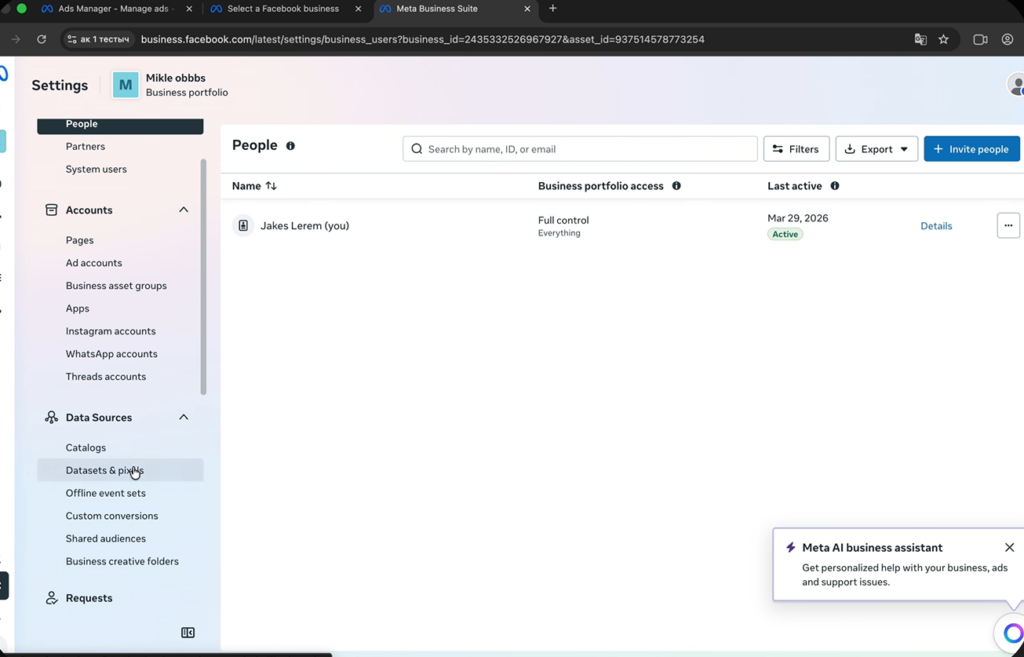Open Instagram accounts

[110, 331]
